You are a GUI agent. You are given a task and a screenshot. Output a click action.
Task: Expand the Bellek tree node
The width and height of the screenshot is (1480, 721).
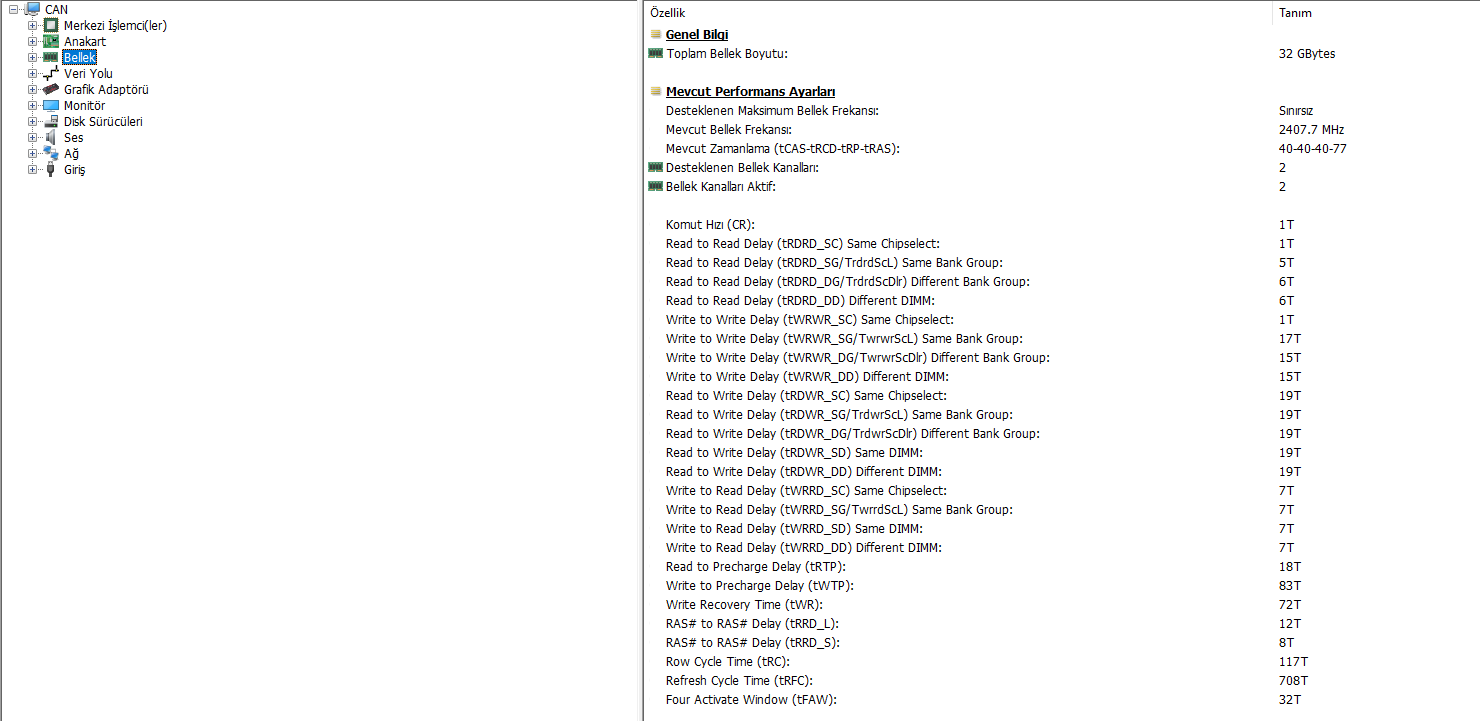tap(32, 57)
